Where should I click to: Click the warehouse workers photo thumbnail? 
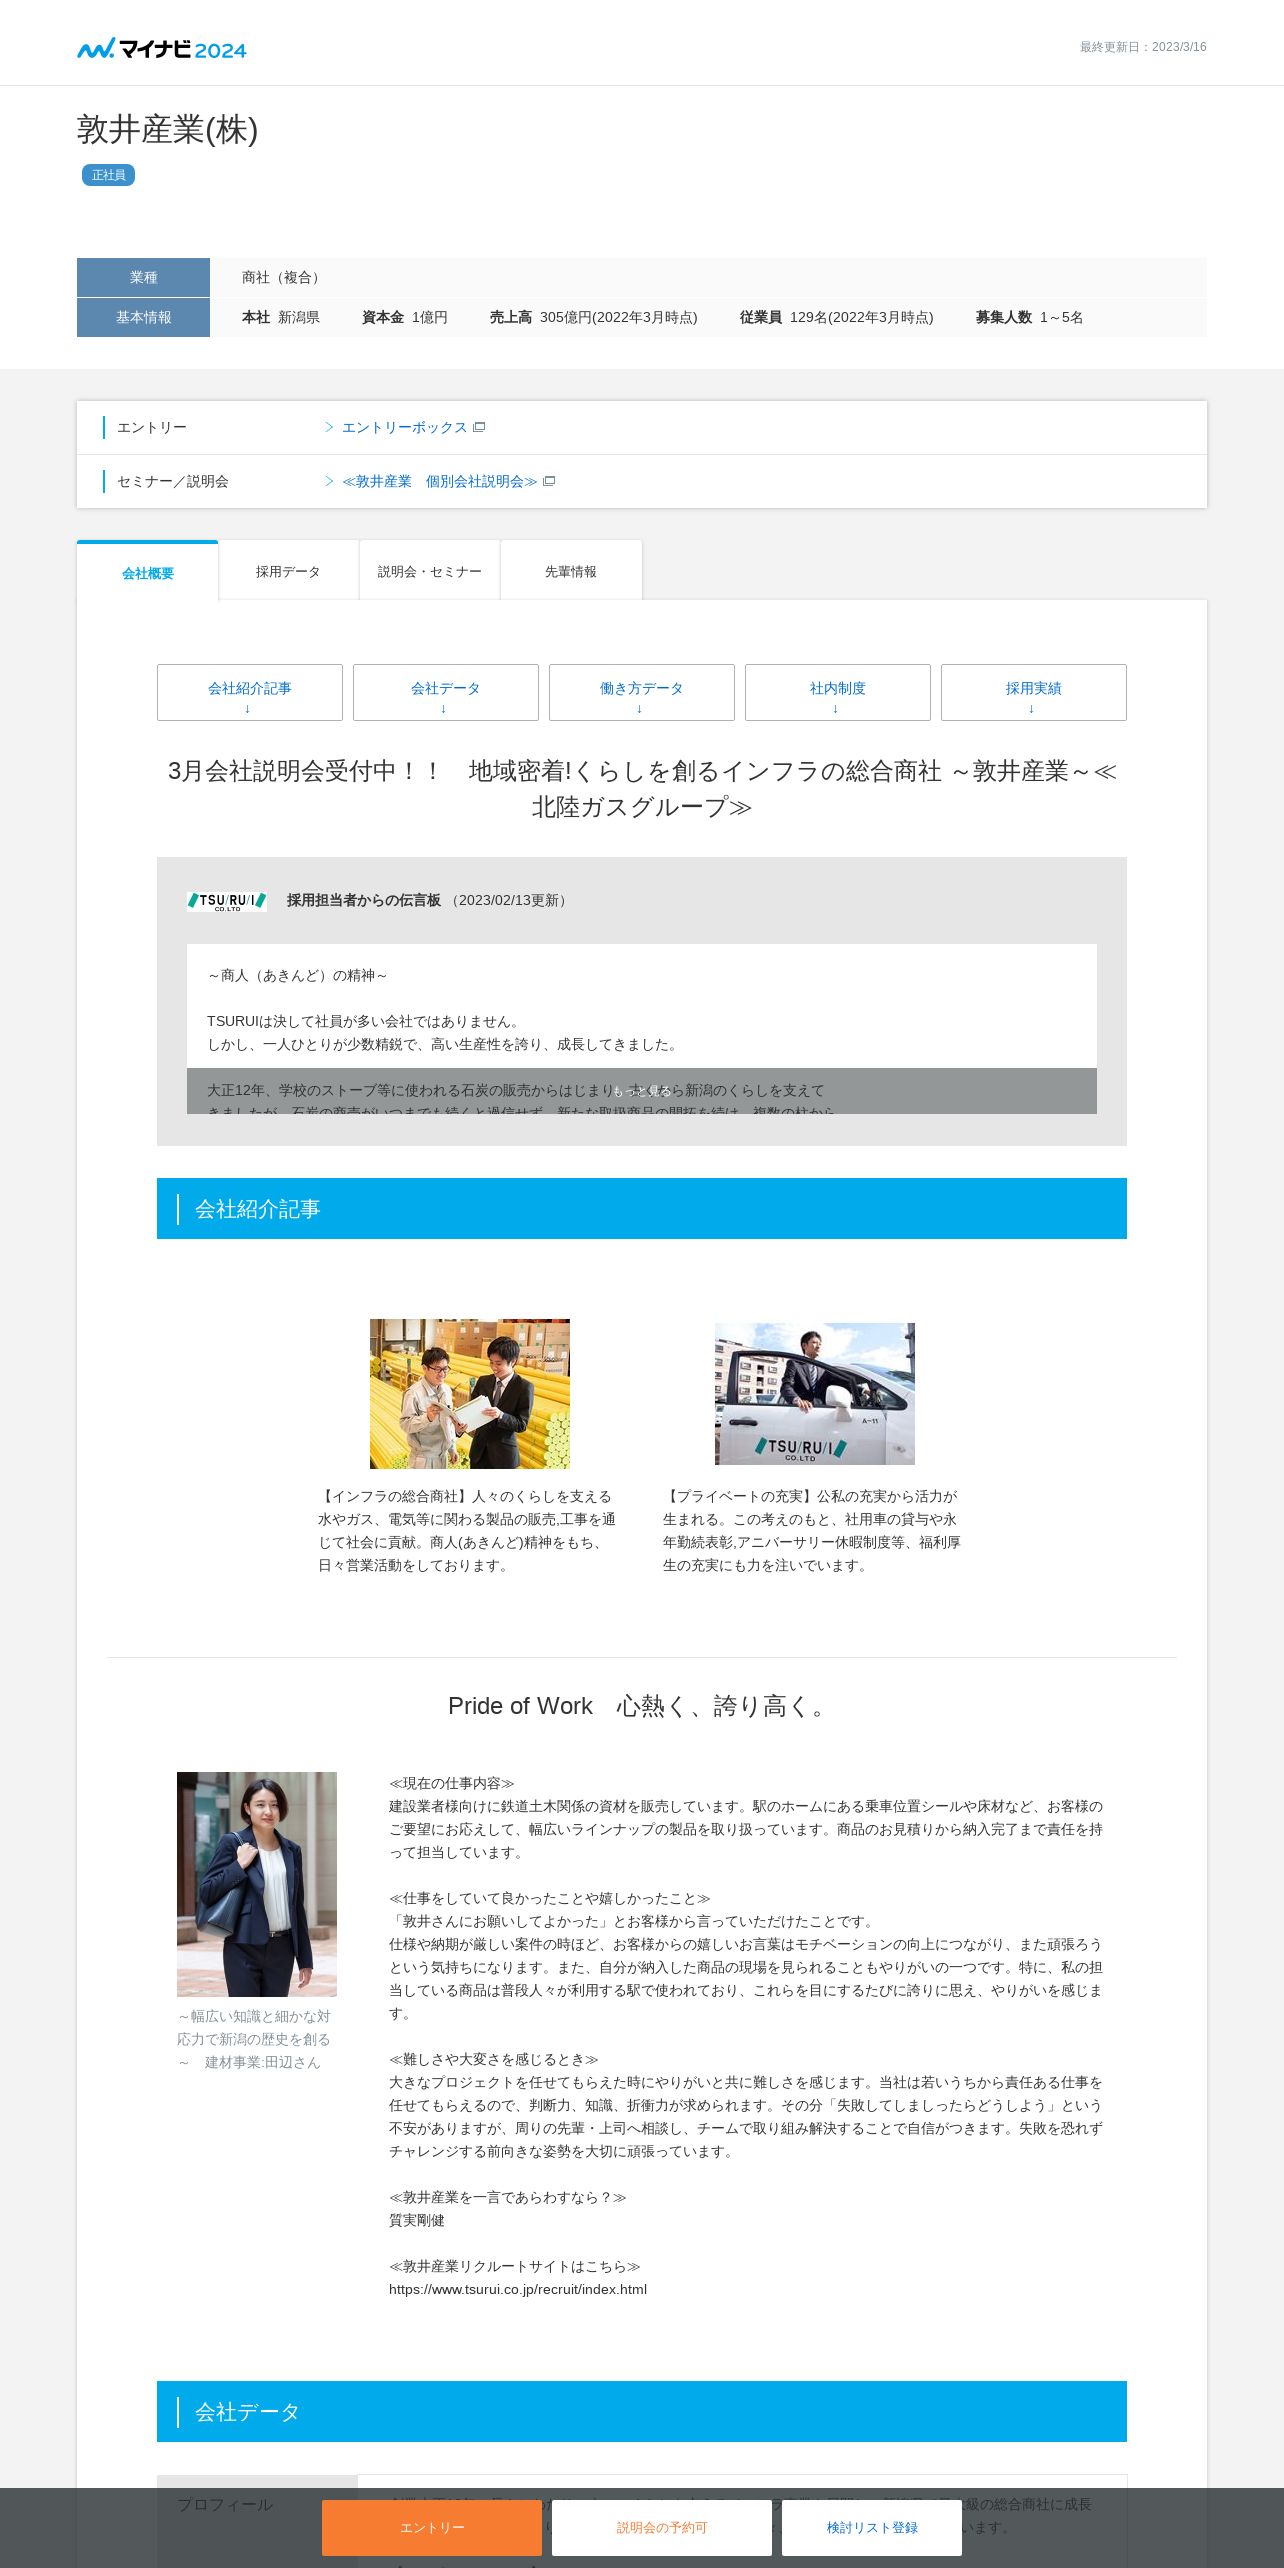click(x=470, y=1393)
